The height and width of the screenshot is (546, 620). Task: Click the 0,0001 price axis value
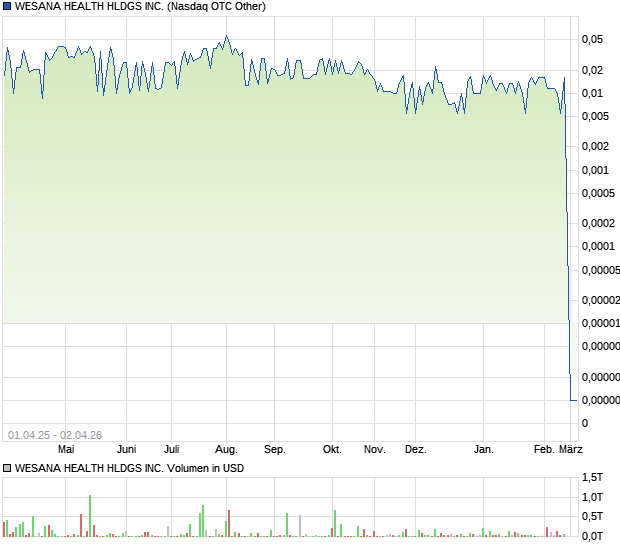(x=598, y=246)
